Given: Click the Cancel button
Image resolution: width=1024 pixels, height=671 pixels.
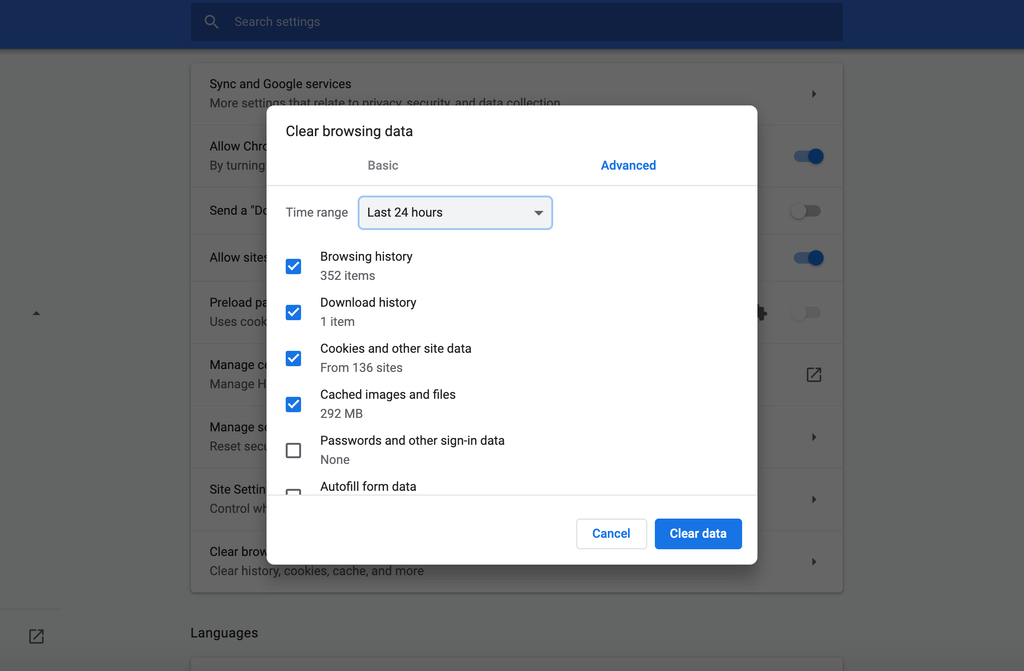Looking at the screenshot, I should point(611,533).
